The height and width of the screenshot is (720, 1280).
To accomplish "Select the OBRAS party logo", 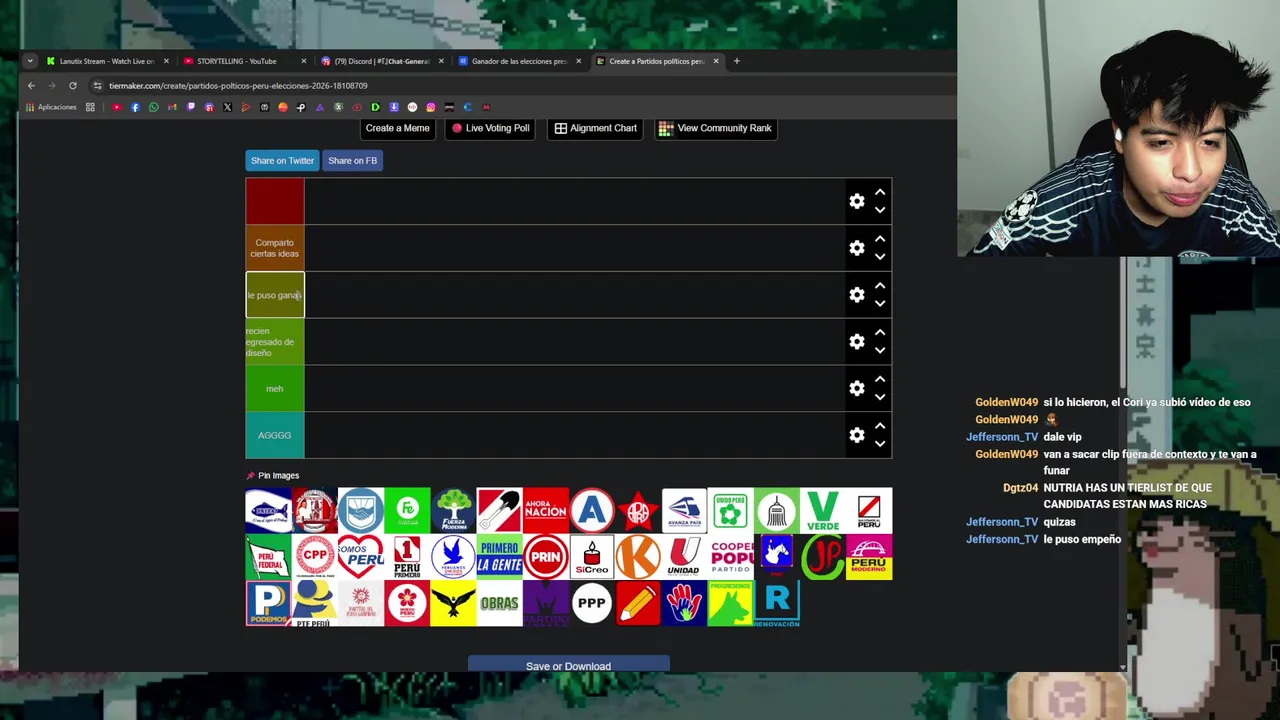I will [499, 604].
